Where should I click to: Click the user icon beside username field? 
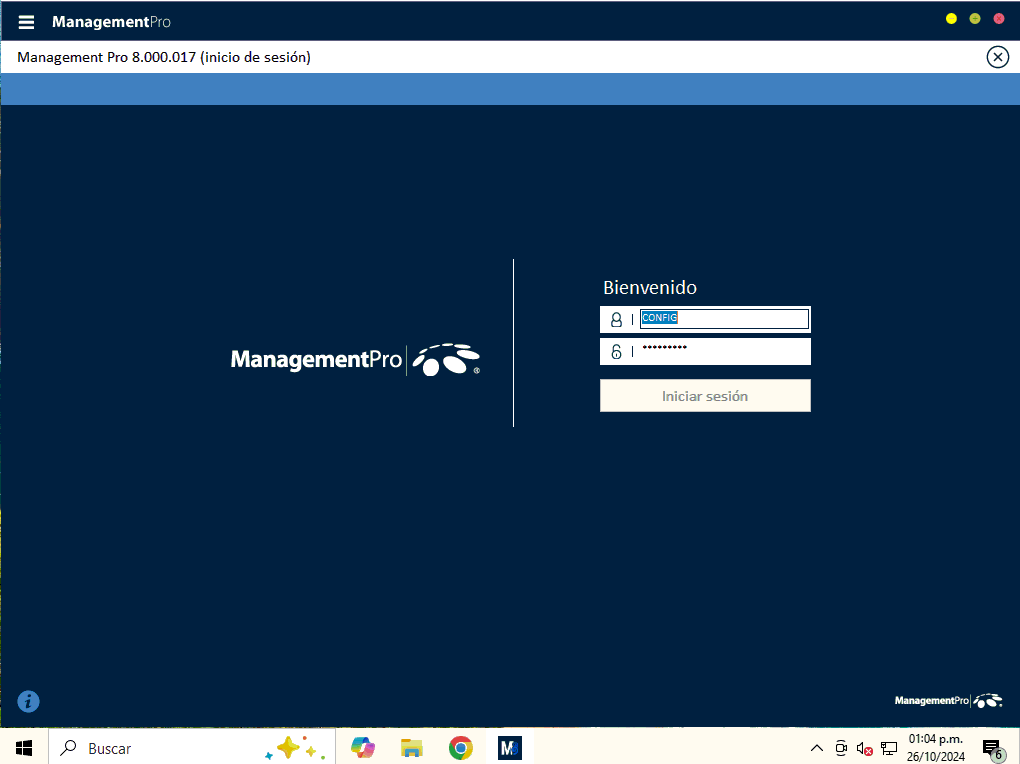pyautogui.click(x=616, y=320)
